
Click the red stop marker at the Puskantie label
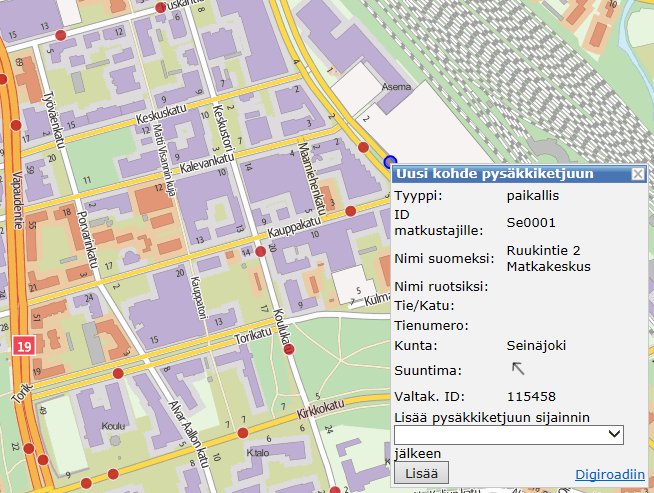pyautogui.click(x=161, y=8)
